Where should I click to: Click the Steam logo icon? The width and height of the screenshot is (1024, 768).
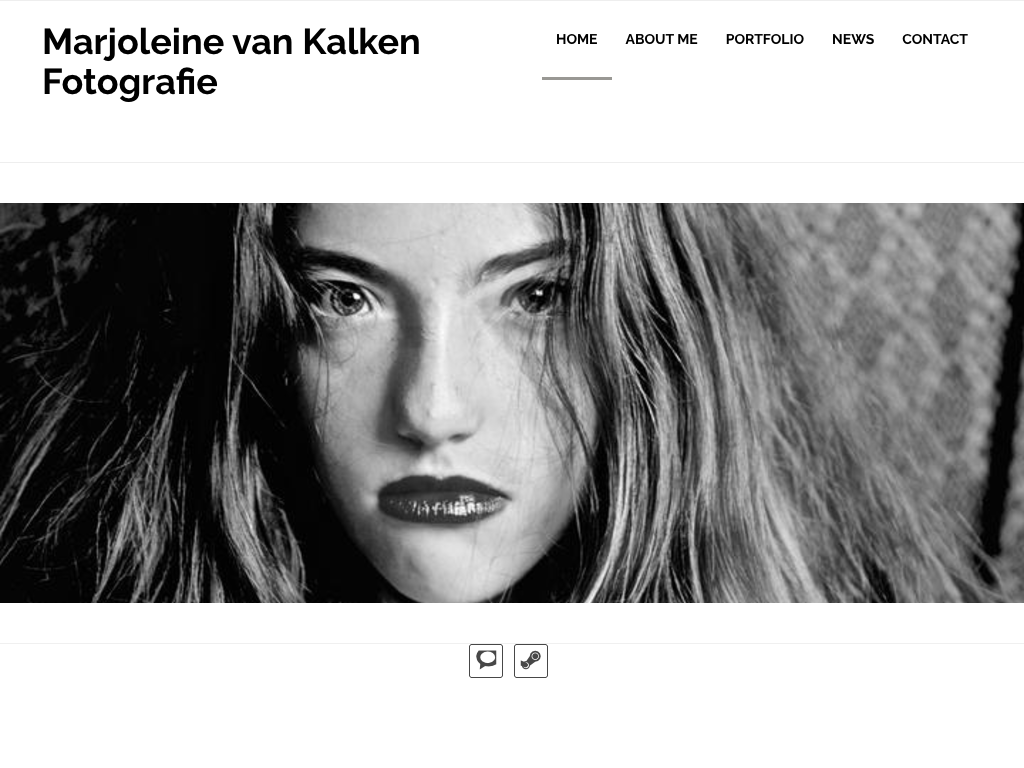(531, 661)
